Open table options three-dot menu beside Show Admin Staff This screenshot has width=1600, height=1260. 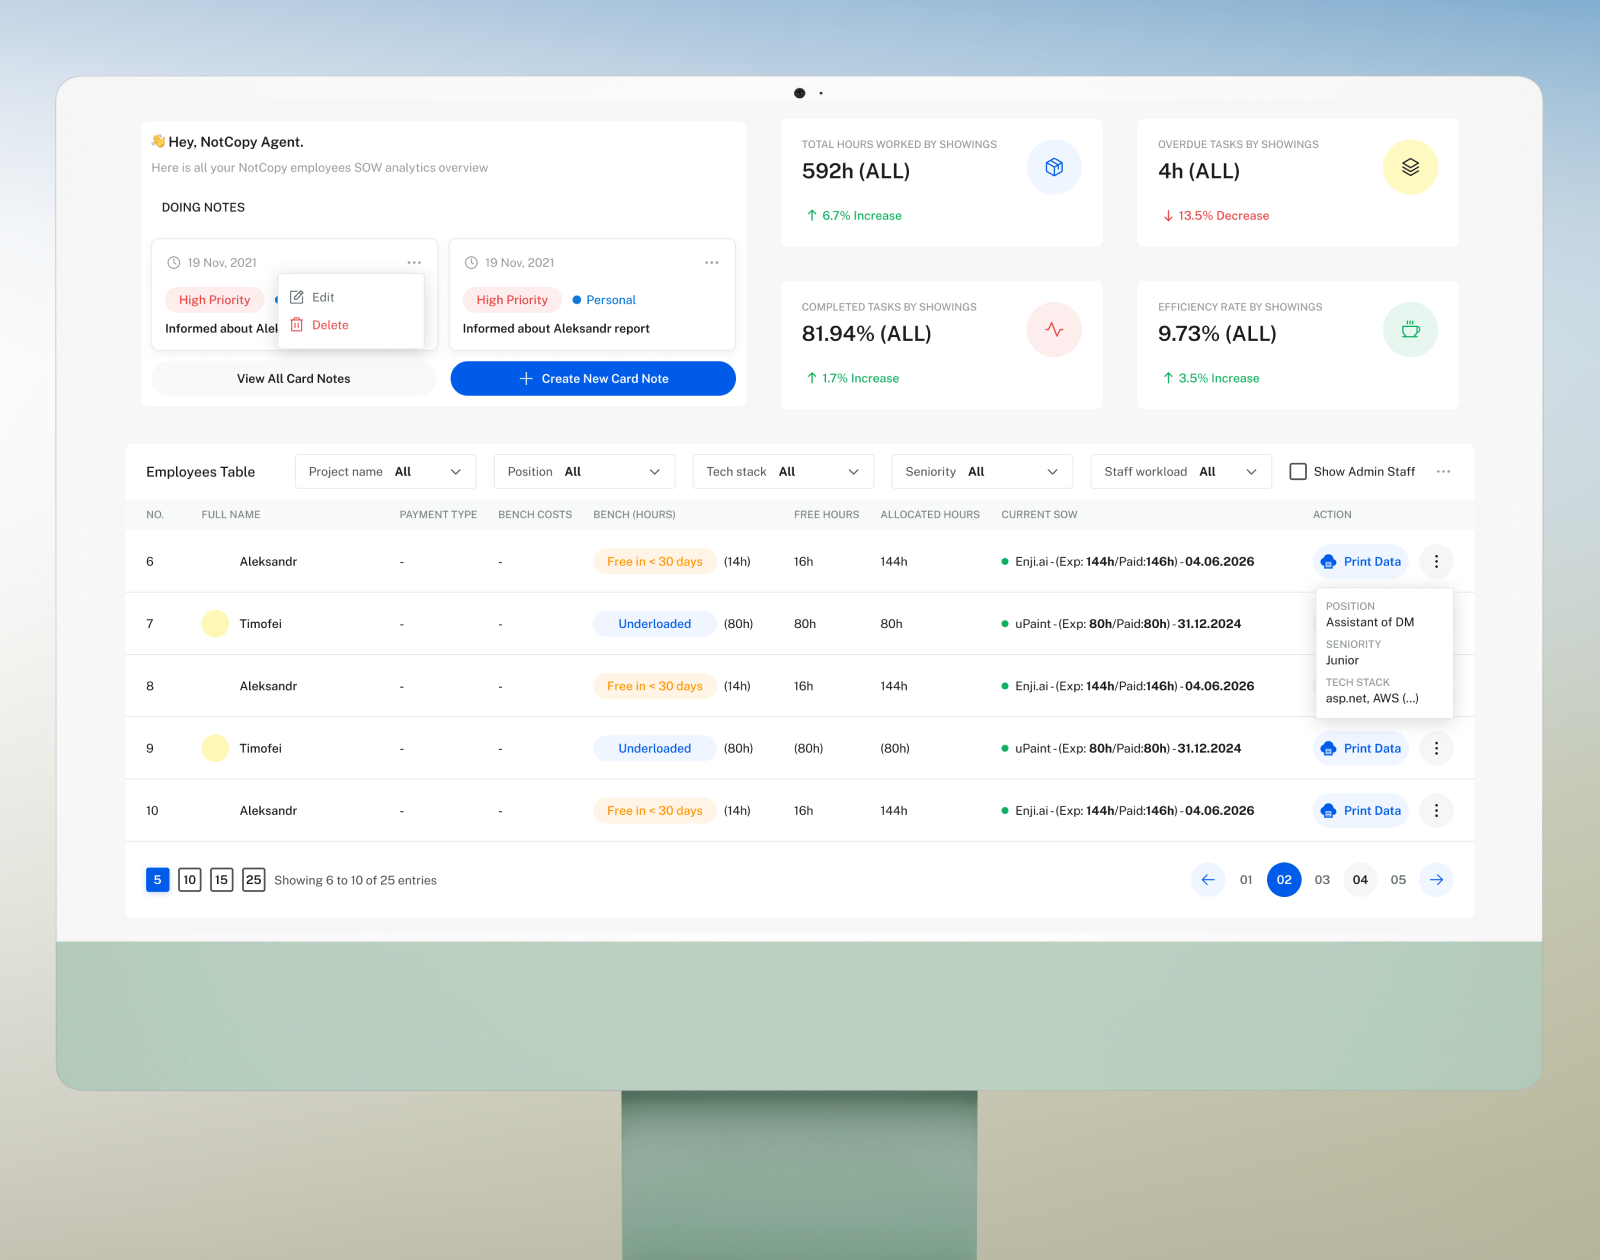[x=1443, y=472]
